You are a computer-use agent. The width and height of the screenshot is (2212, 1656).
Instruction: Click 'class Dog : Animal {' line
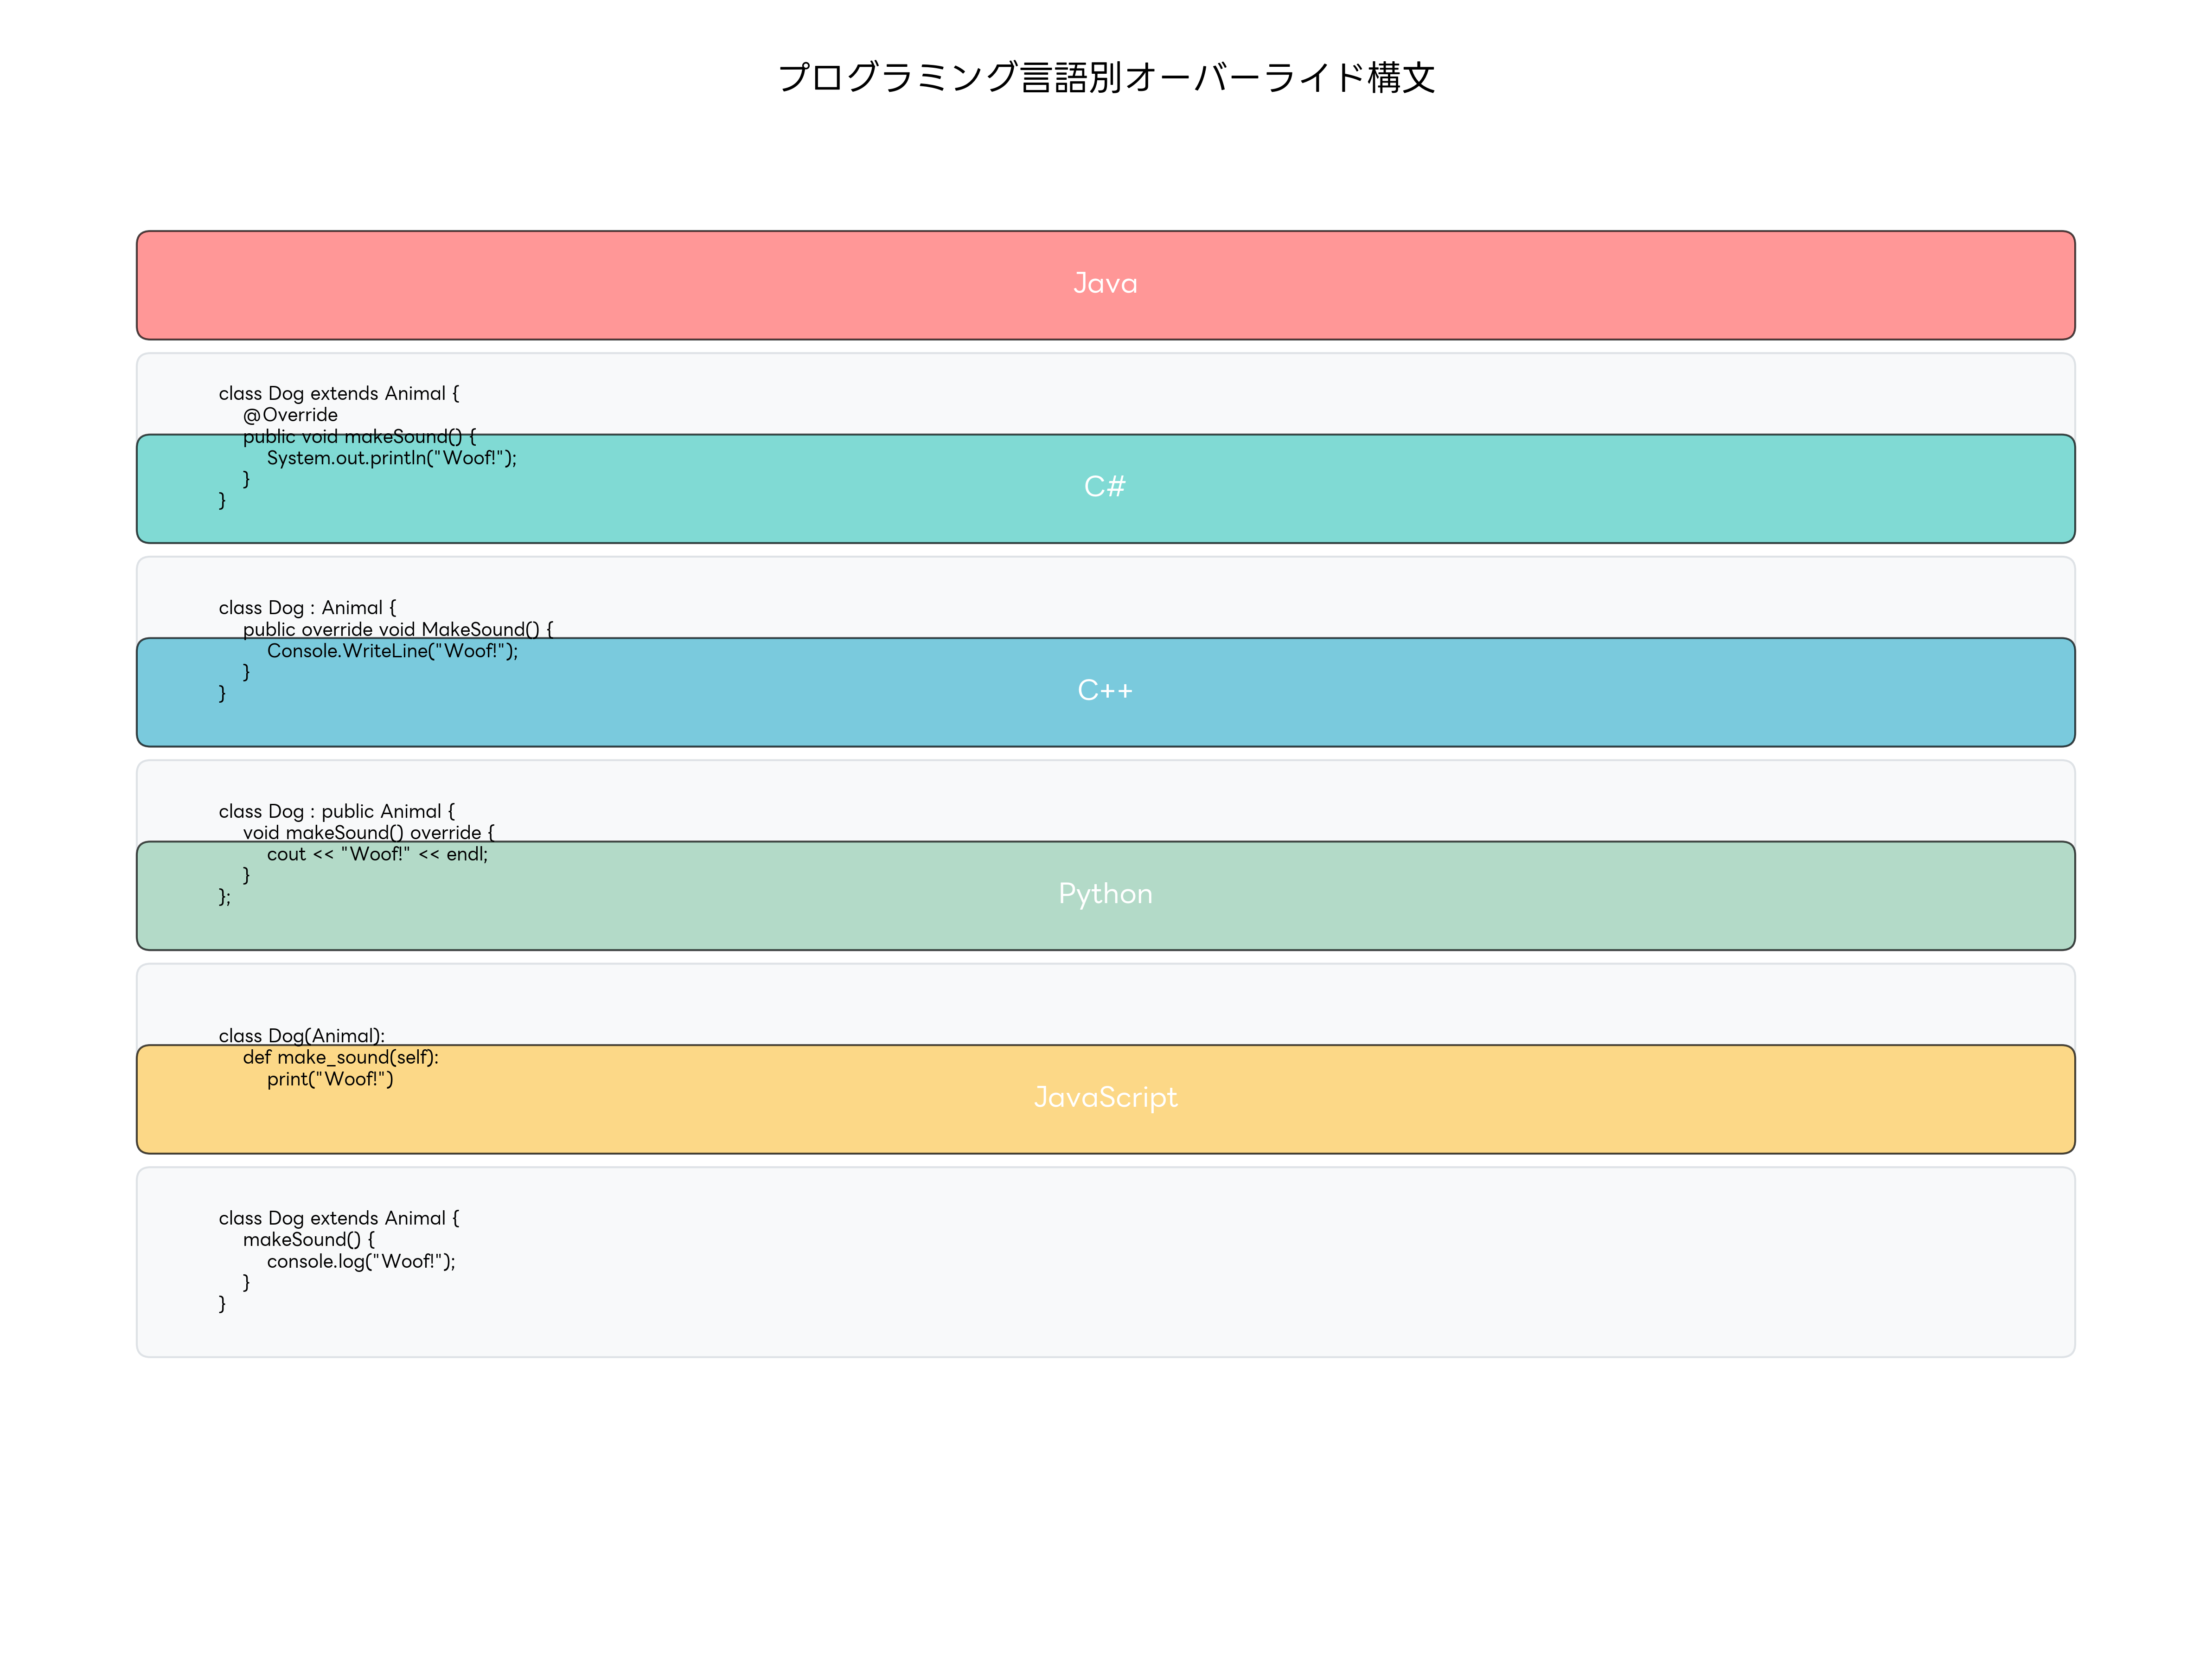point(307,608)
